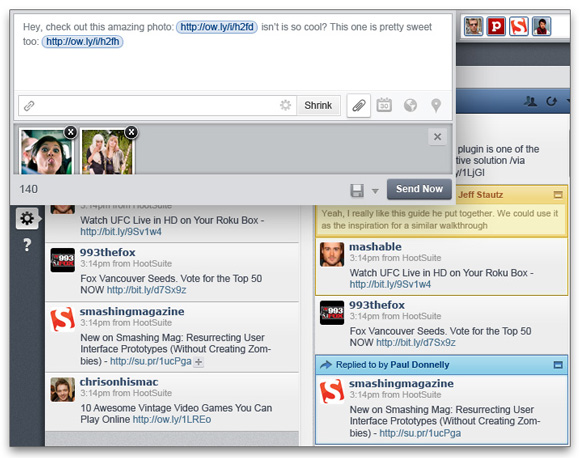Open http://ow.ly/1LREo link
Screen dimensions: 580x458
click(172, 420)
